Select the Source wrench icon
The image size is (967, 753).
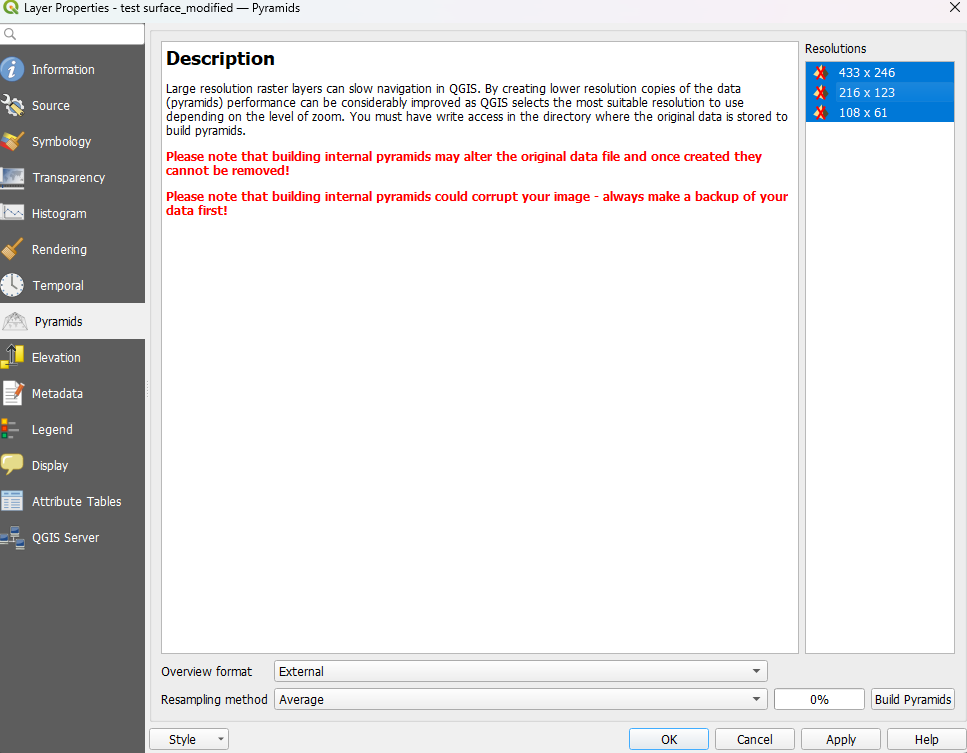tap(12, 105)
